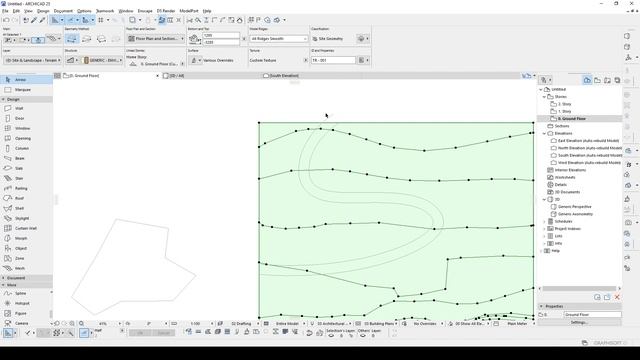The height and width of the screenshot is (360, 640).
Task: Select the Arrow tool in the toolbox
Action: coord(26,80)
